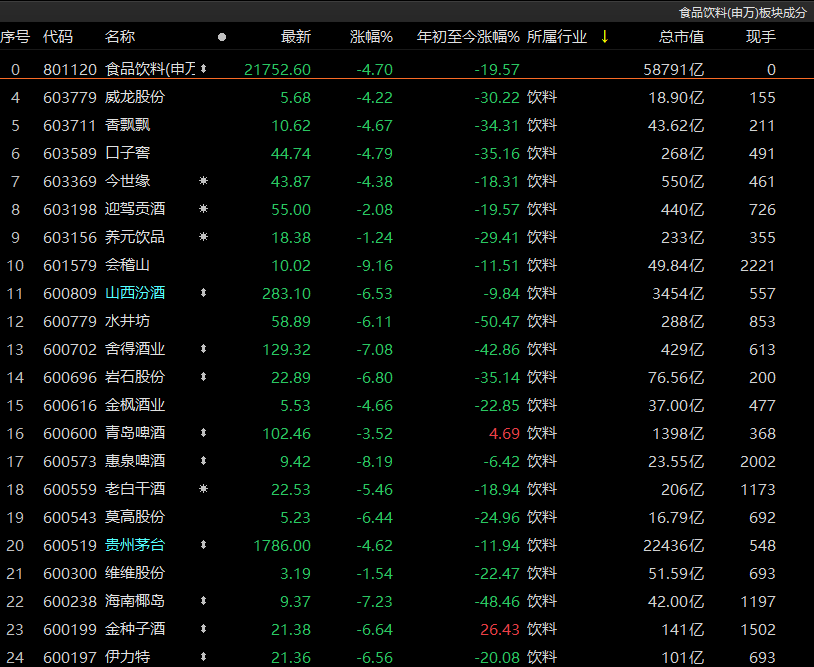Image resolution: width=814 pixels, height=667 pixels.
Task: Sort by the 名称 column header
Action: click(x=120, y=37)
